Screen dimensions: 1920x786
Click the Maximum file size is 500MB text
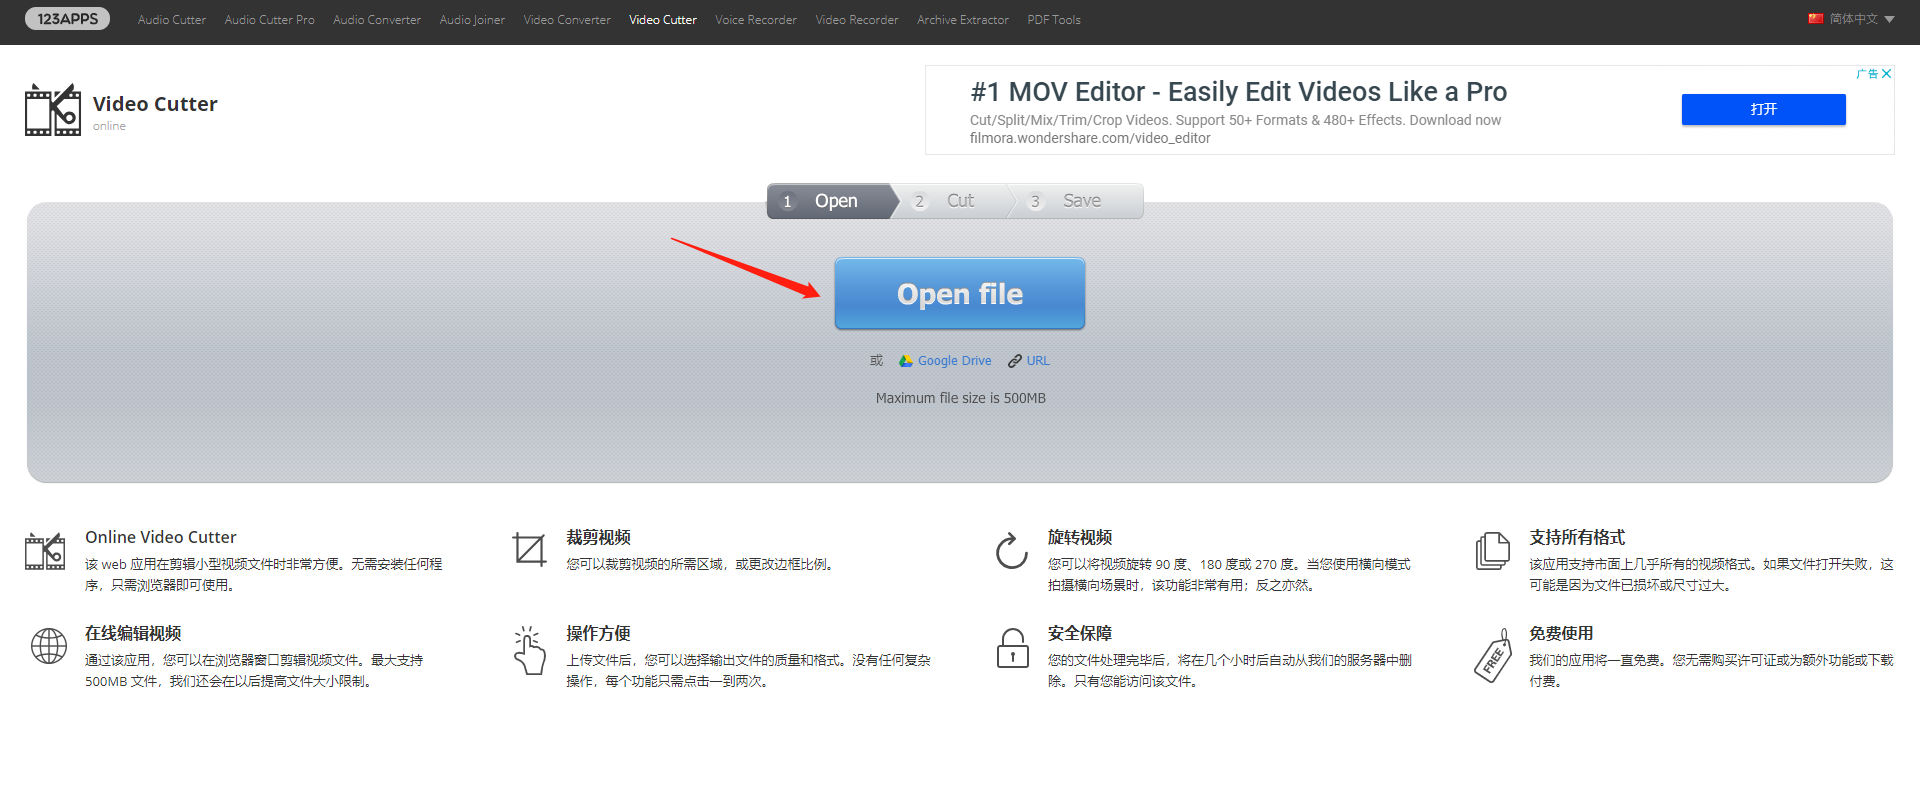961,398
